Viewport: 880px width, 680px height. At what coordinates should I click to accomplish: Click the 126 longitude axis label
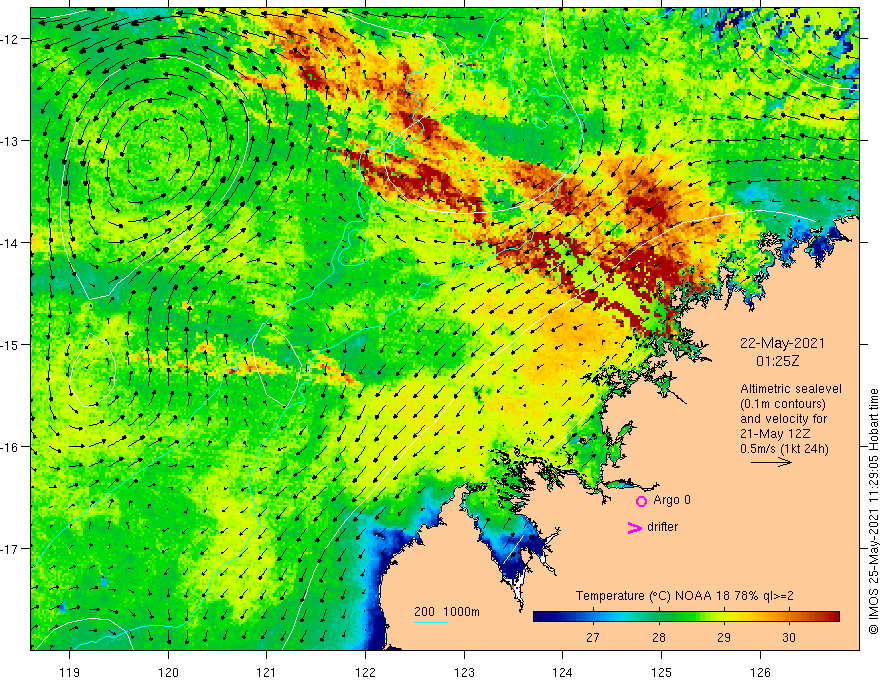[760, 672]
